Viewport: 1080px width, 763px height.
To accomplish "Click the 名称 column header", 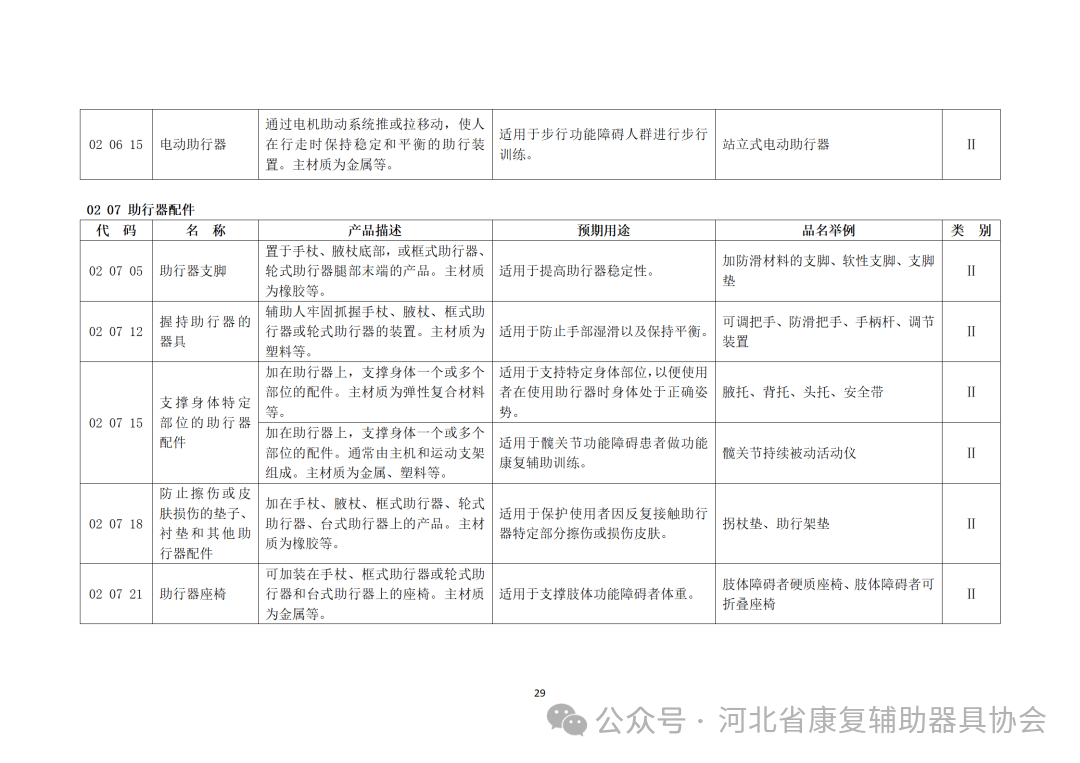I will pos(203,229).
